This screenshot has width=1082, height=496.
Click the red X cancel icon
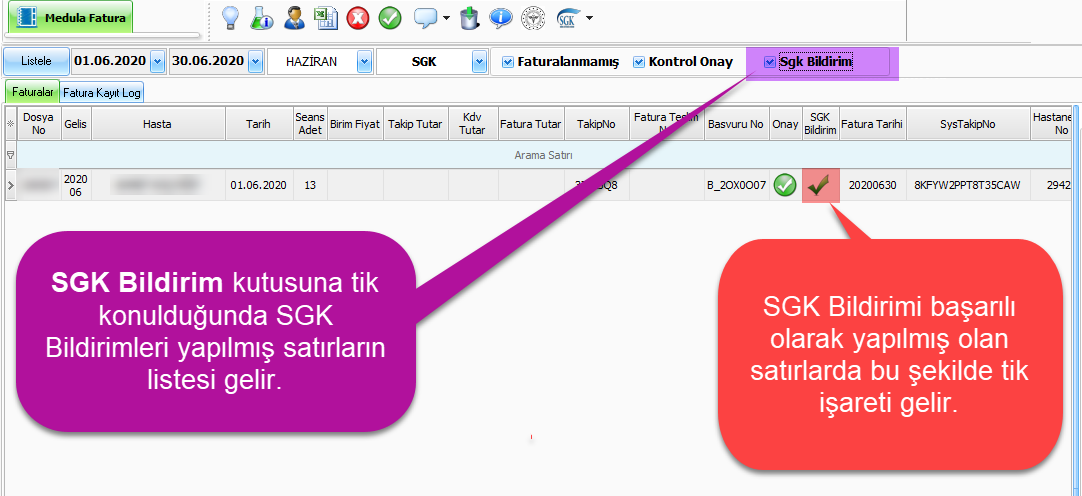(x=357, y=18)
